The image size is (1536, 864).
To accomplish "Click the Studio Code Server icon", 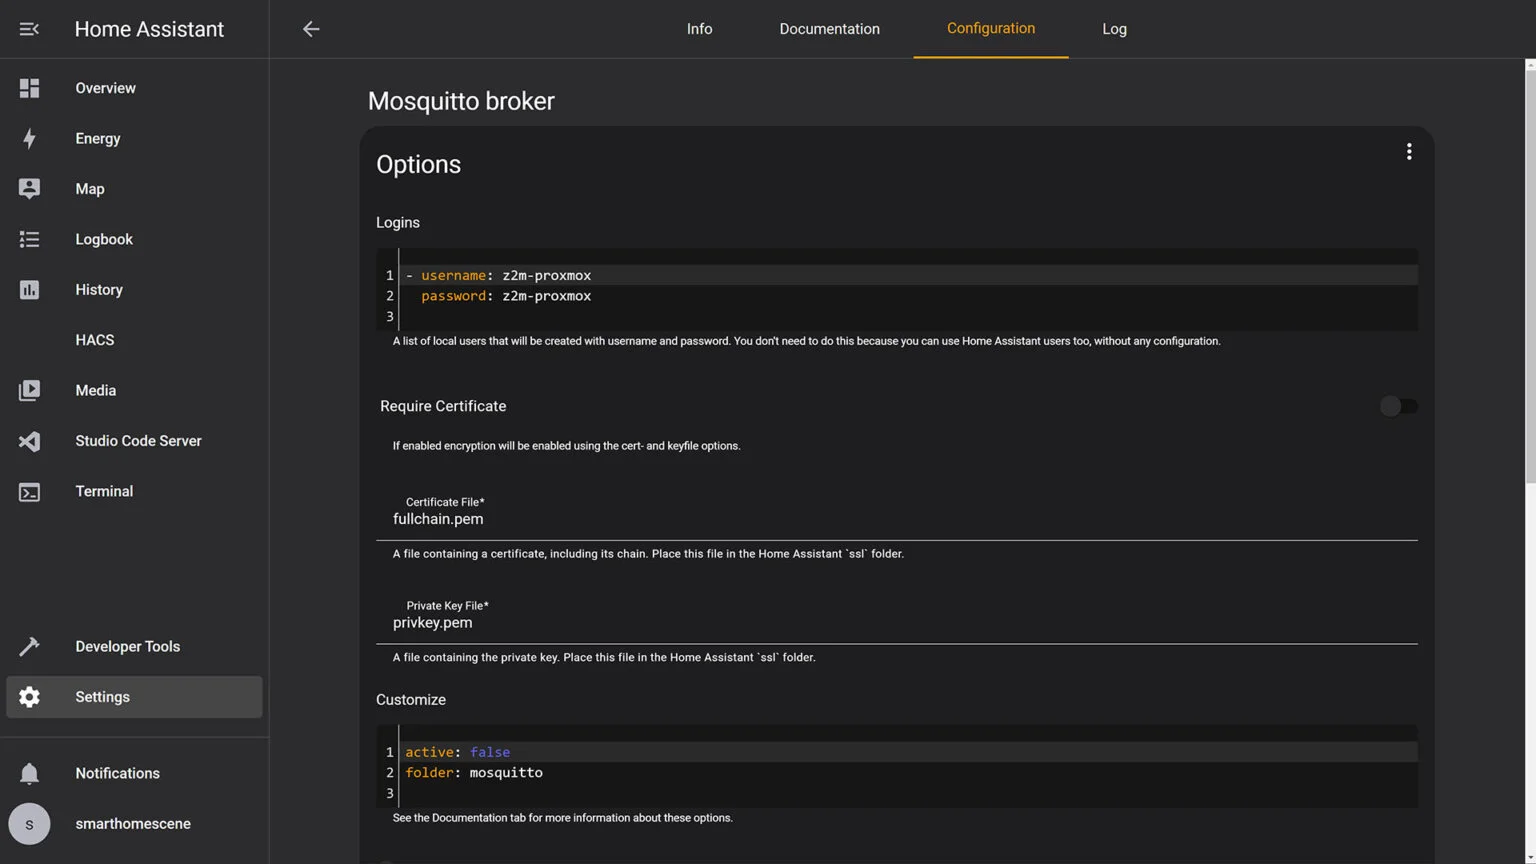I will pos(29,441).
